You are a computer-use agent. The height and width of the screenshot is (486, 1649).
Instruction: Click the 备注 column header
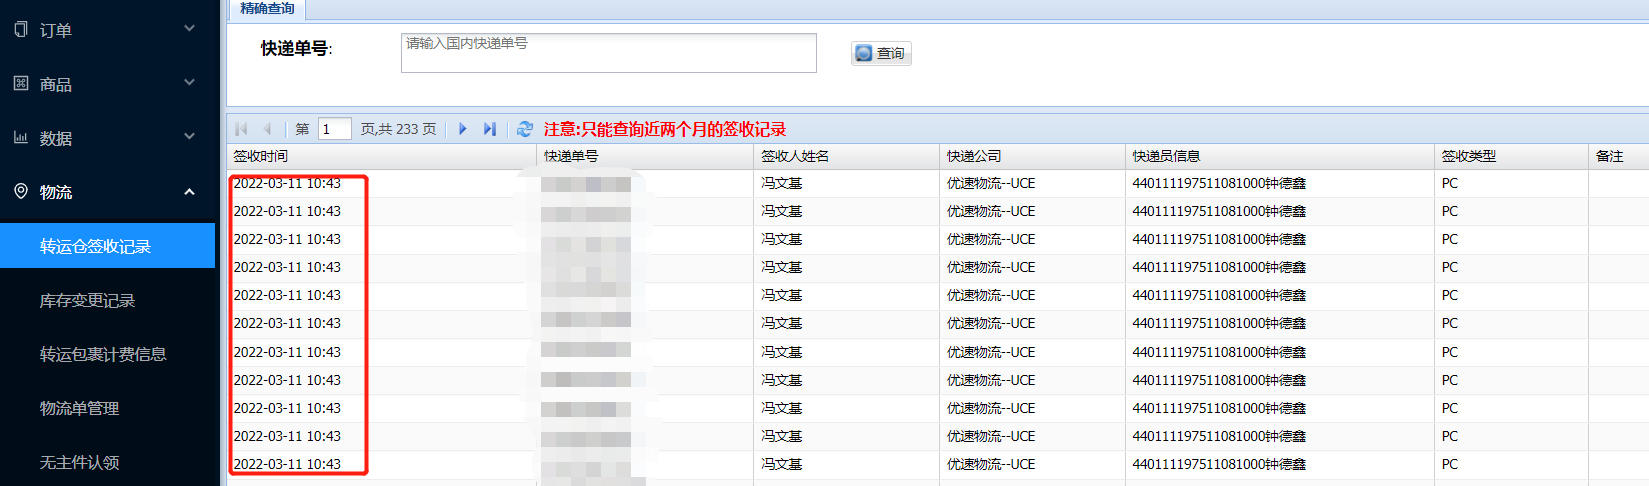click(x=1618, y=156)
